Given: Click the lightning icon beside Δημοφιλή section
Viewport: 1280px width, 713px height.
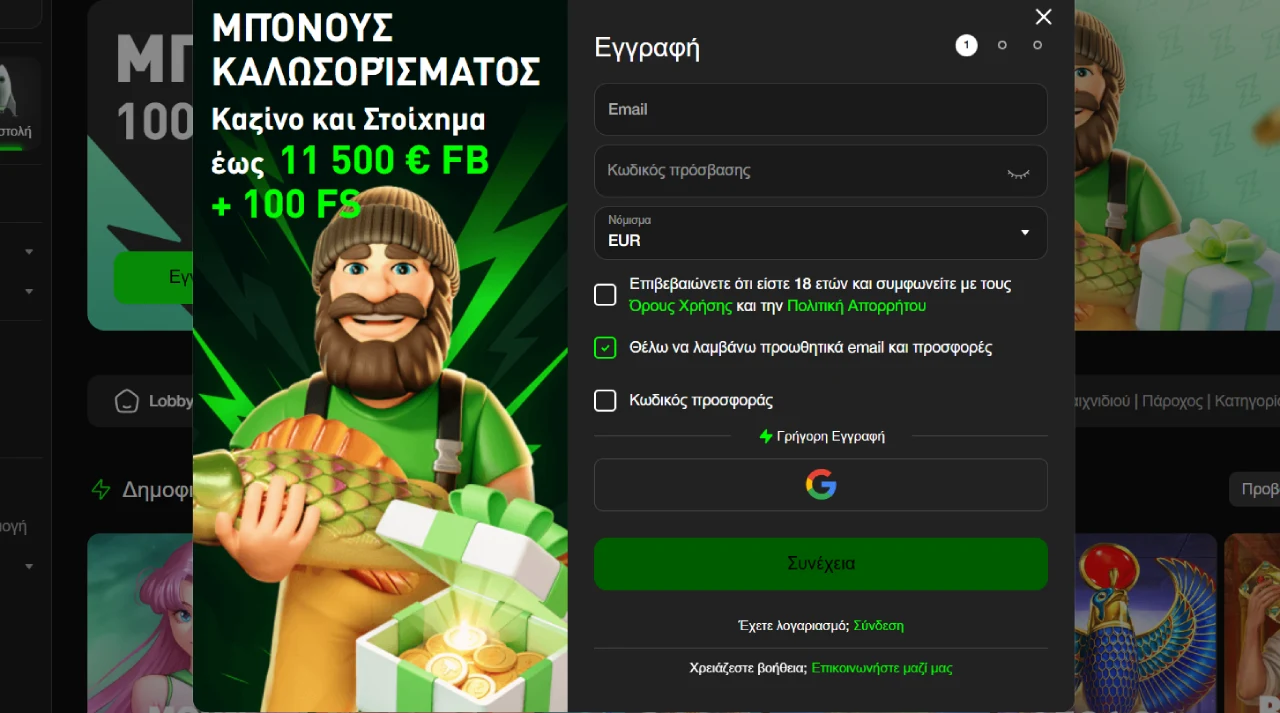Looking at the screenshot, I should [101, 489].
